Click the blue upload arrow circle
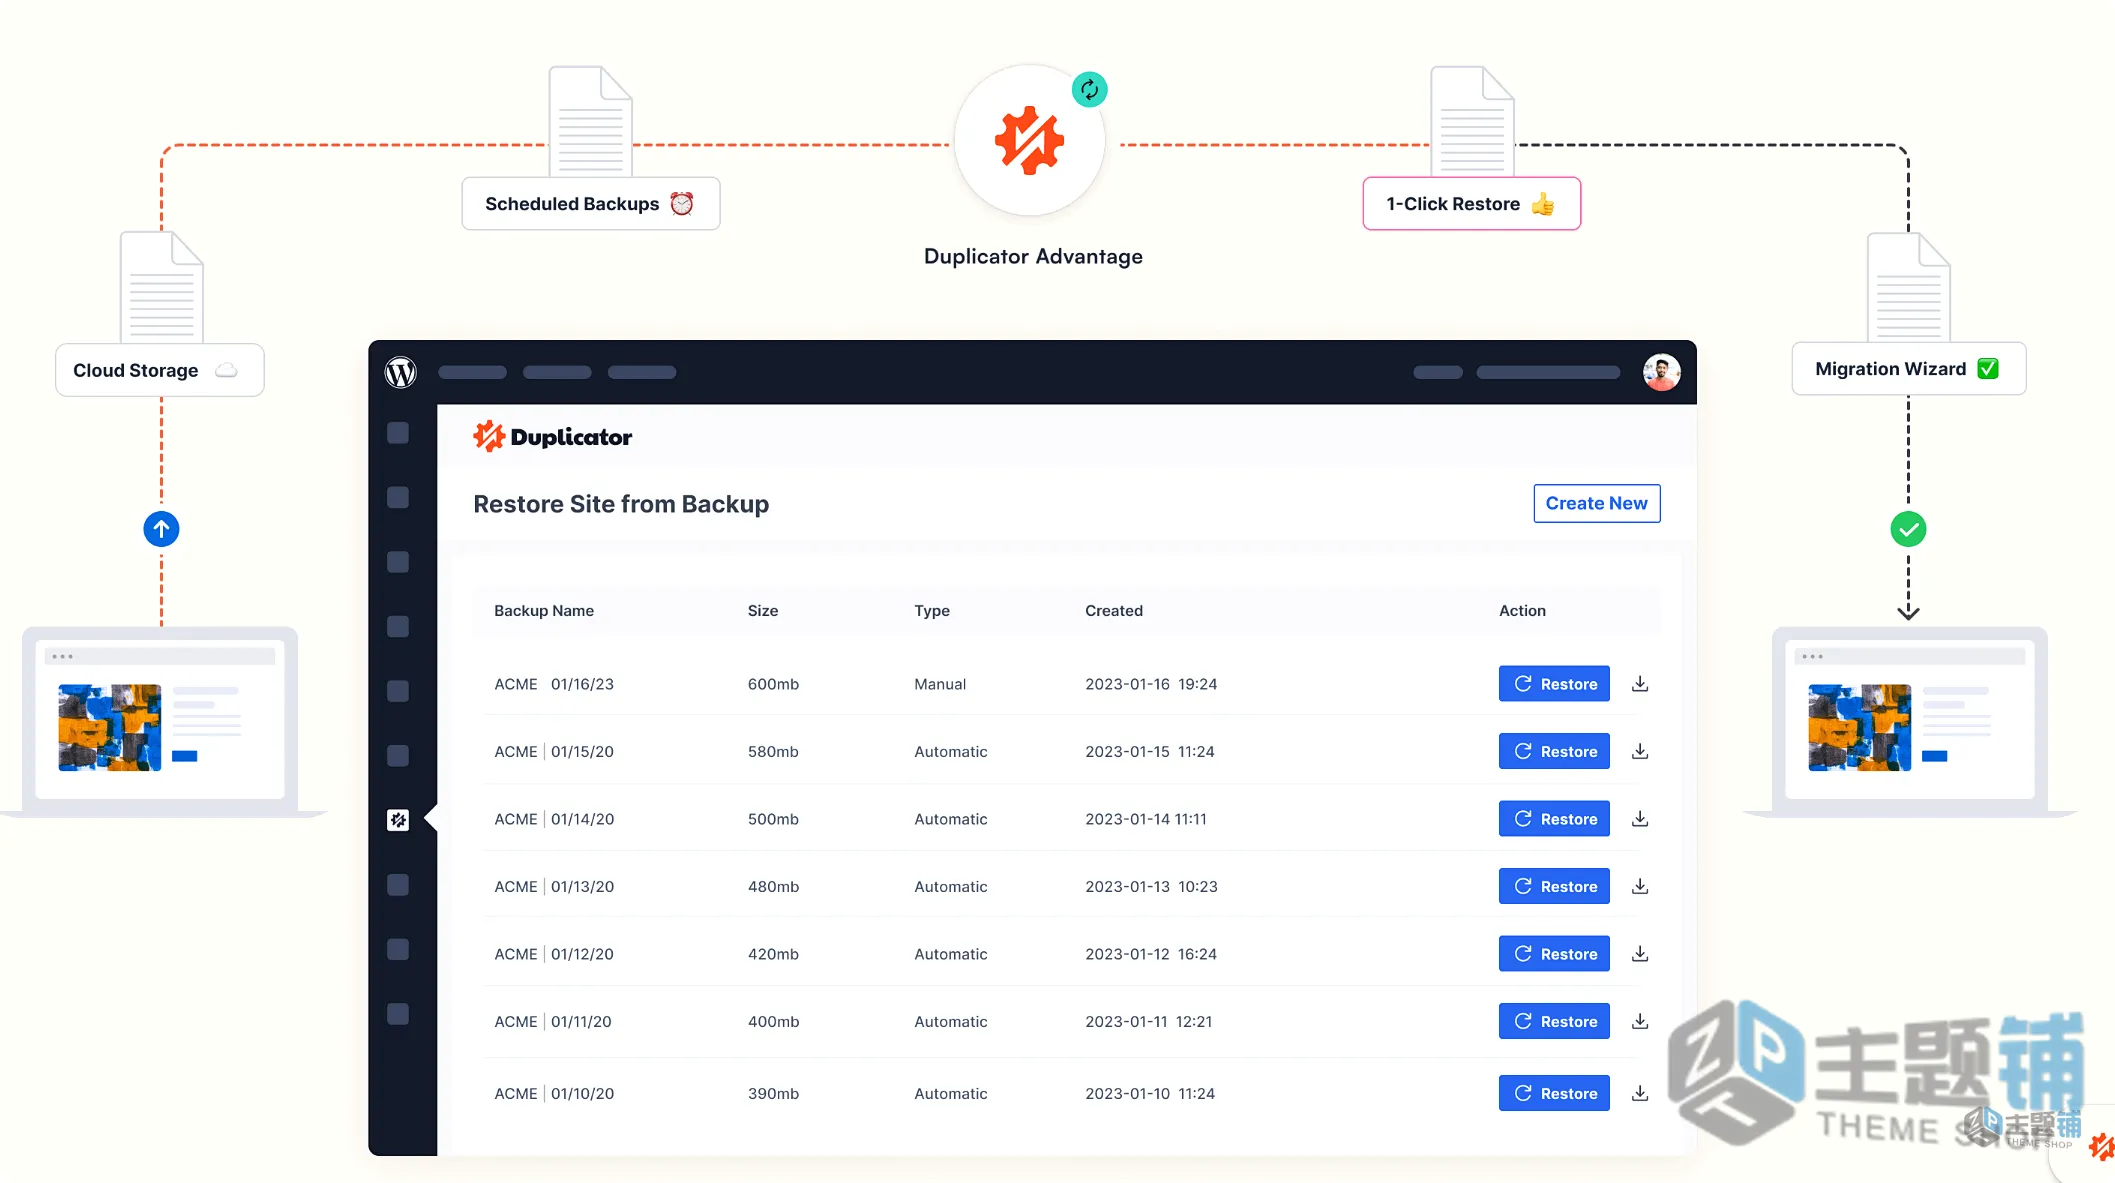The height and width of the screenshot is (1183, 2115). pos(161,529)
